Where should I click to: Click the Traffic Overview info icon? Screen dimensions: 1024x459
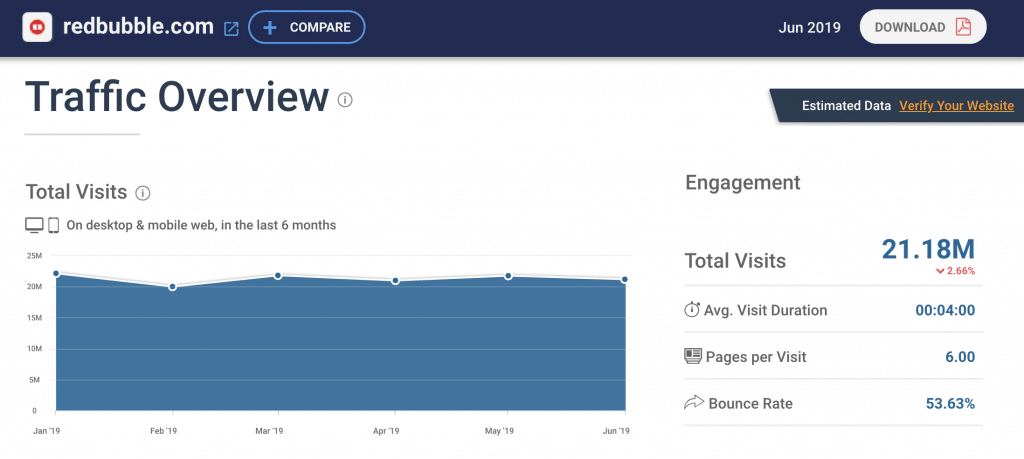[x=345, y=100]
